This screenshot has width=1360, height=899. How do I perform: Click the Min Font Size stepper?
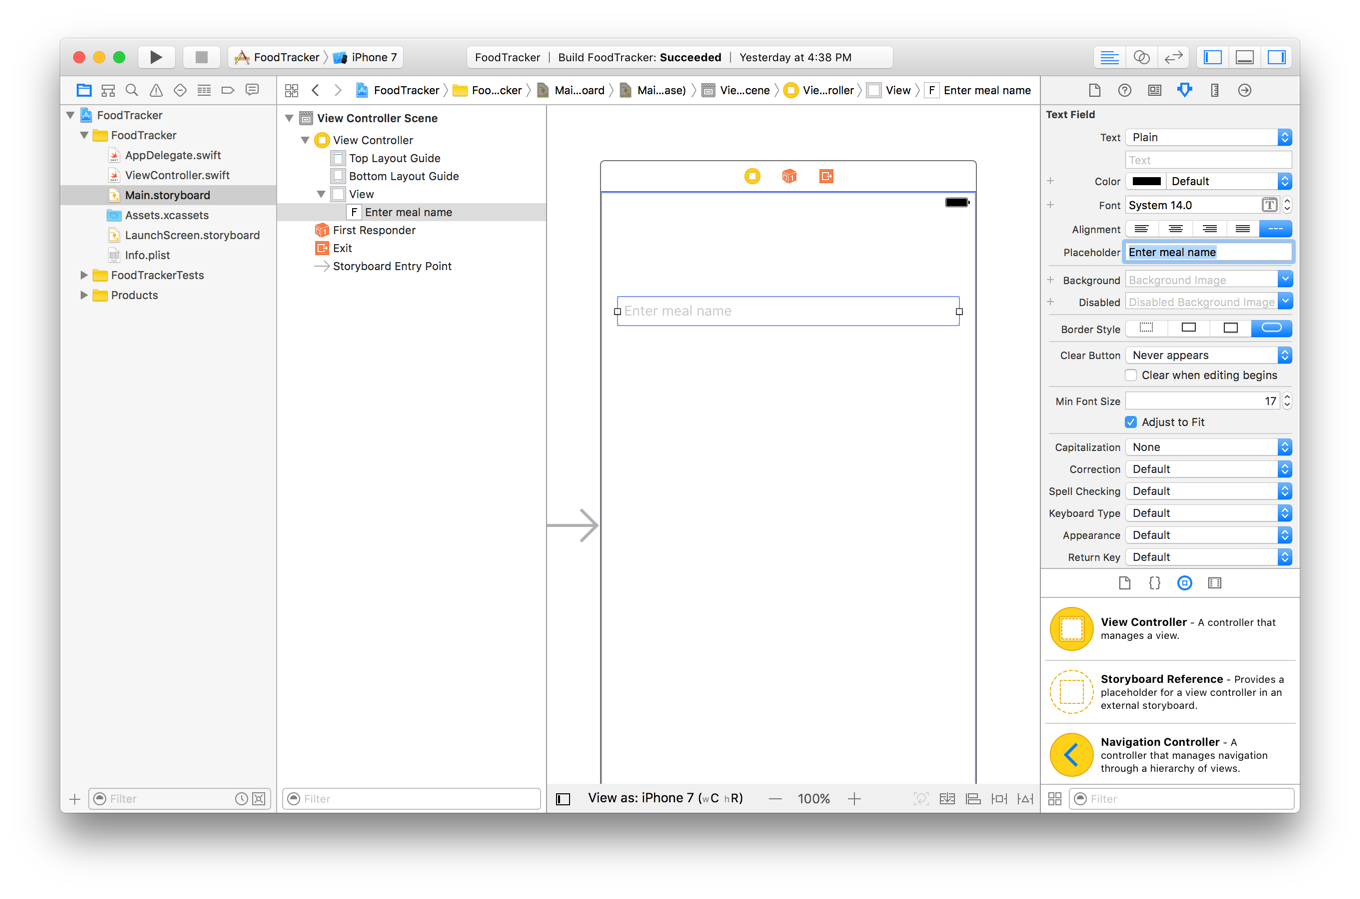pos(1288,401)
